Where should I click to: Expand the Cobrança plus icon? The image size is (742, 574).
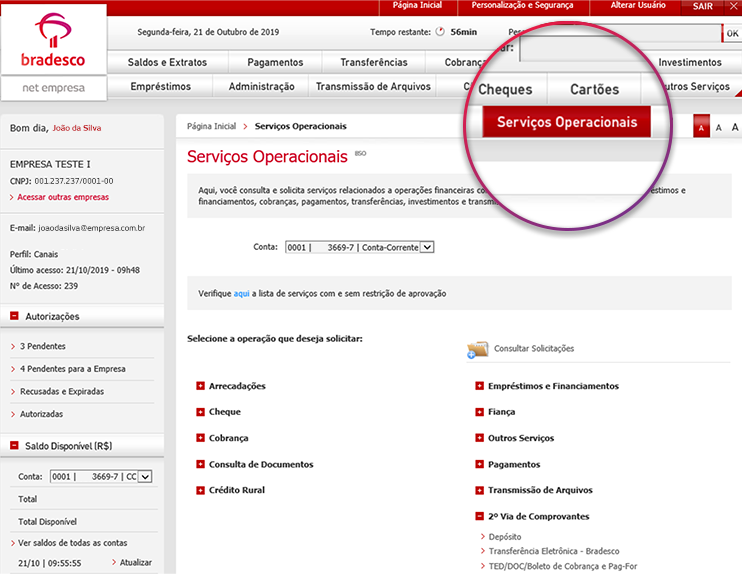click(200, 438)
